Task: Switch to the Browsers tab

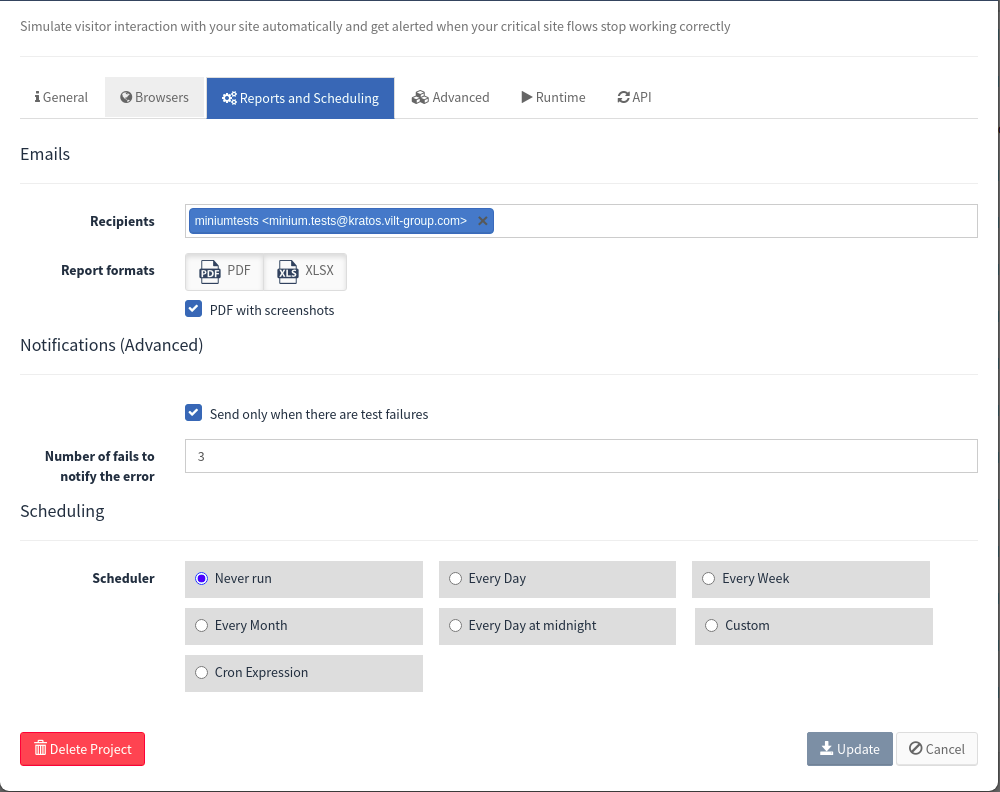Action: [154, 98]
